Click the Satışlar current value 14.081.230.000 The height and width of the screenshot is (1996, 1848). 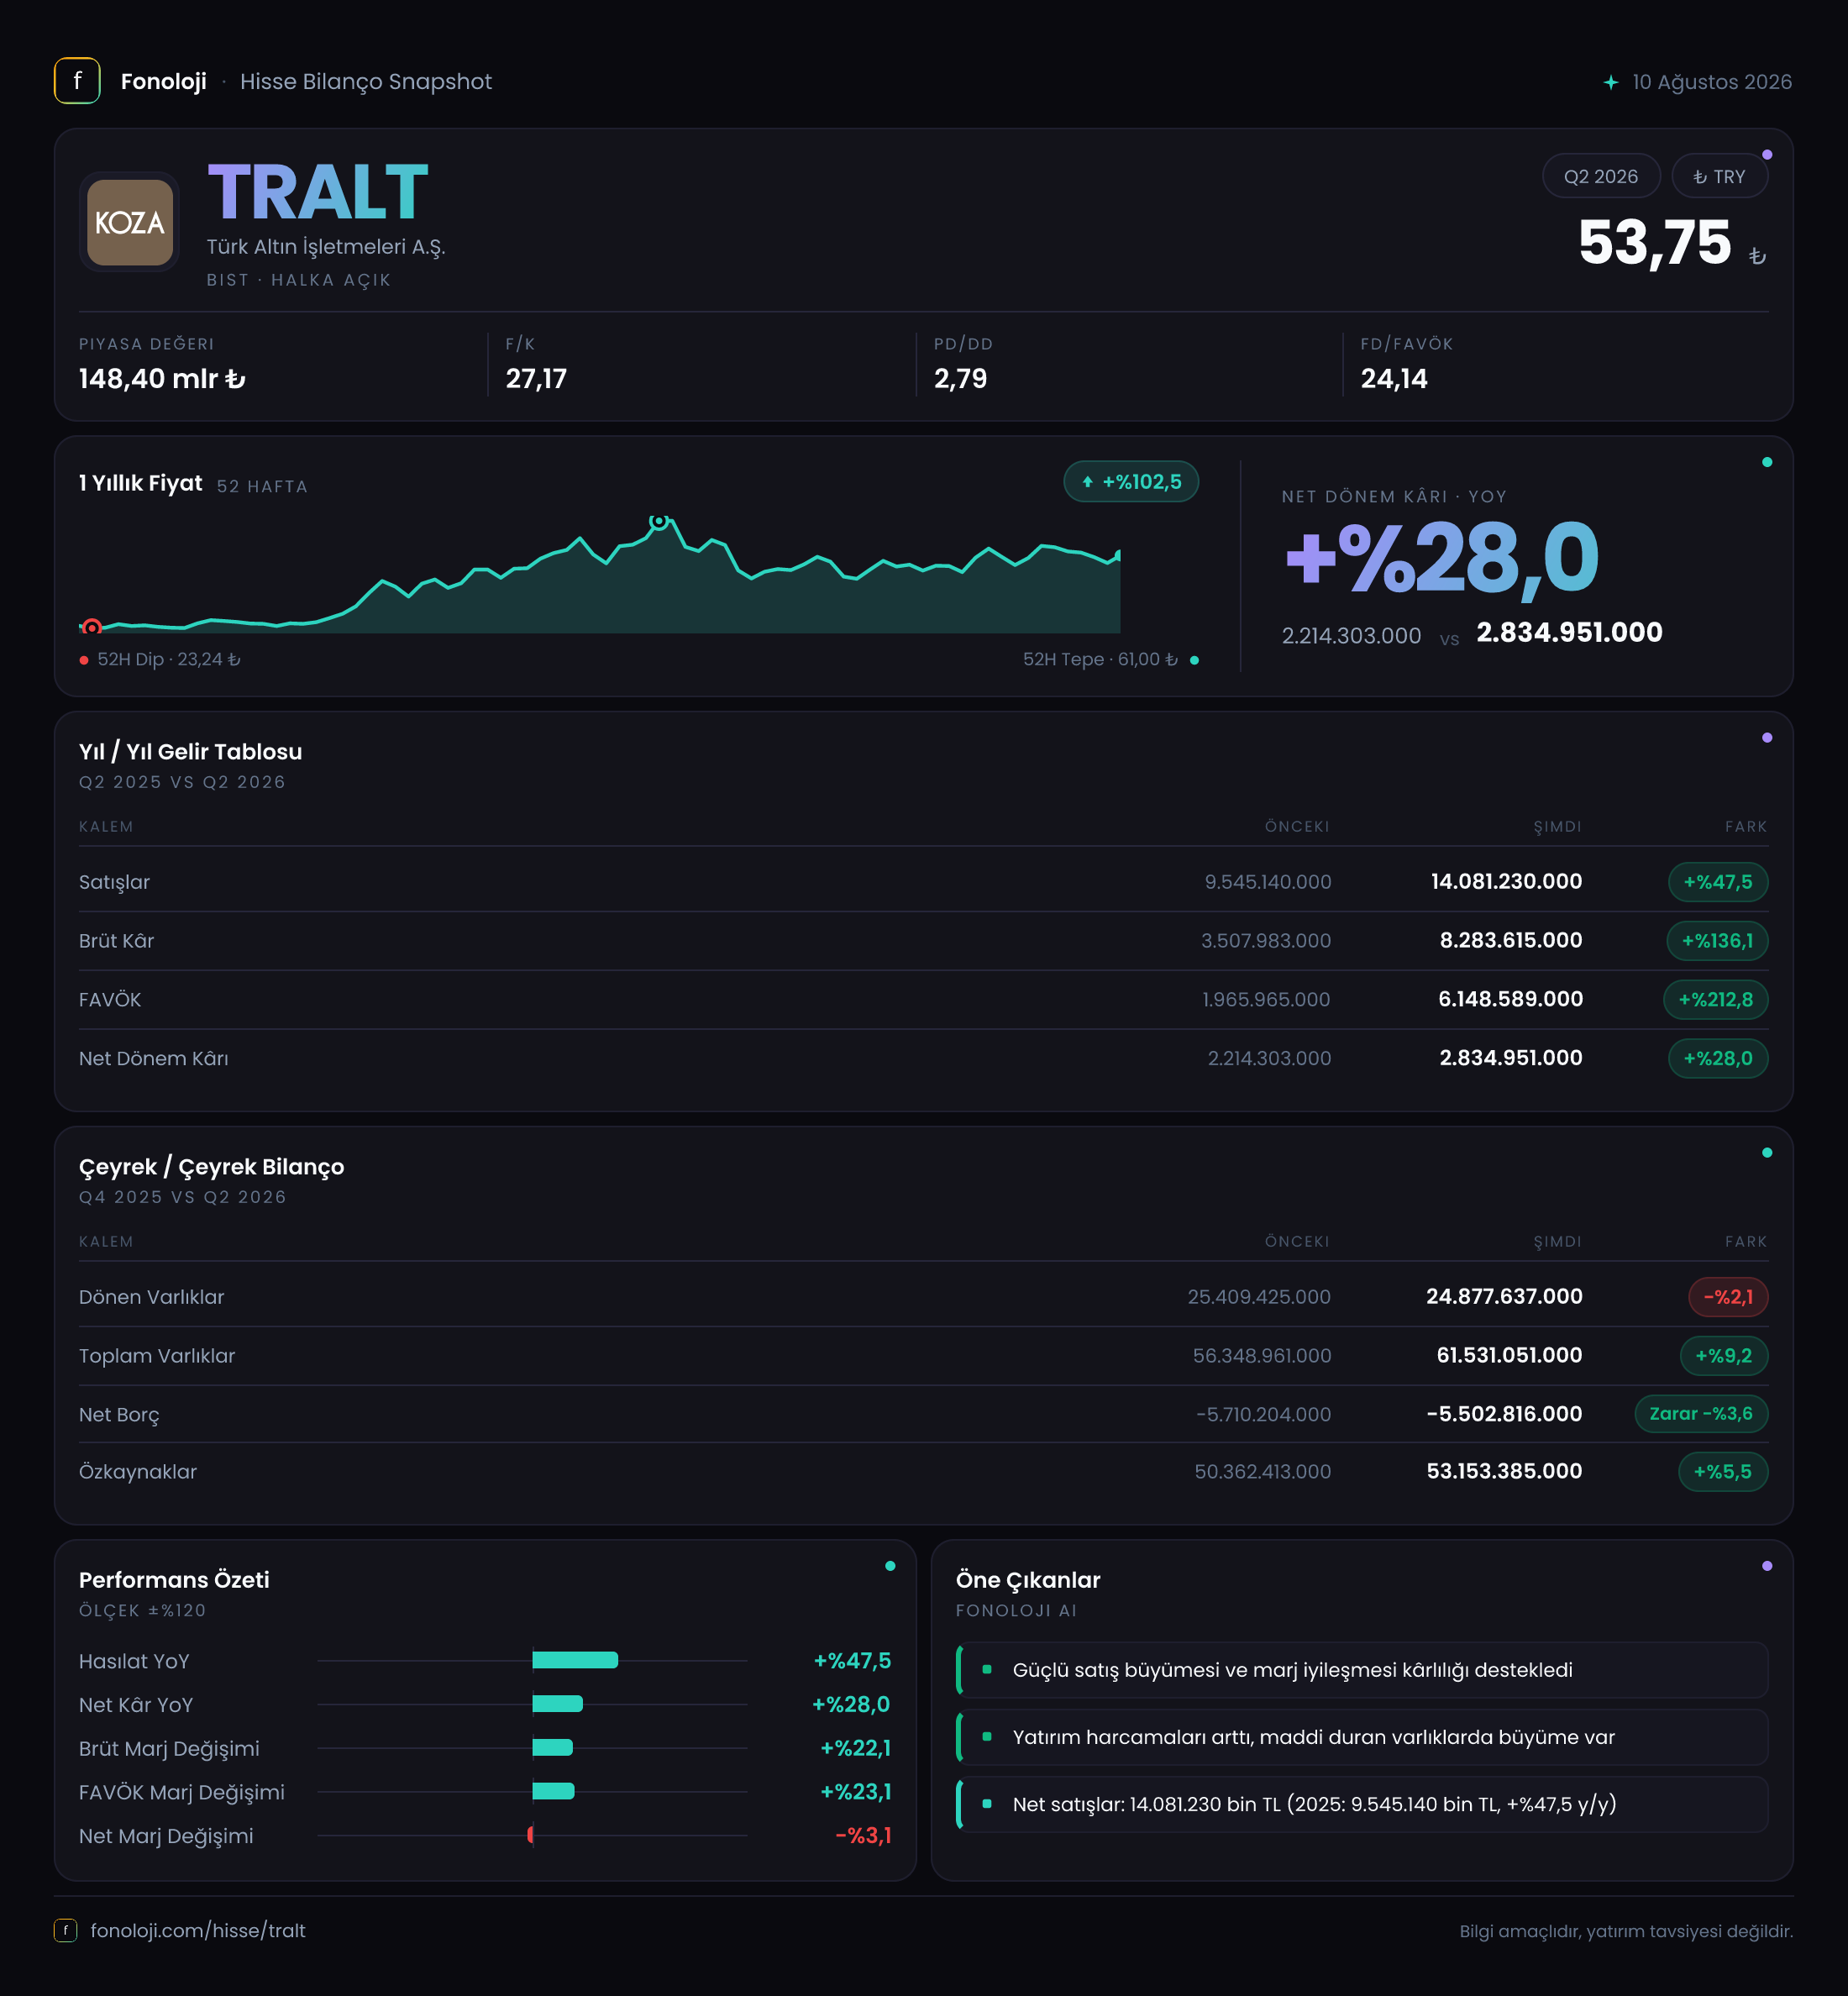(1506, 882)
